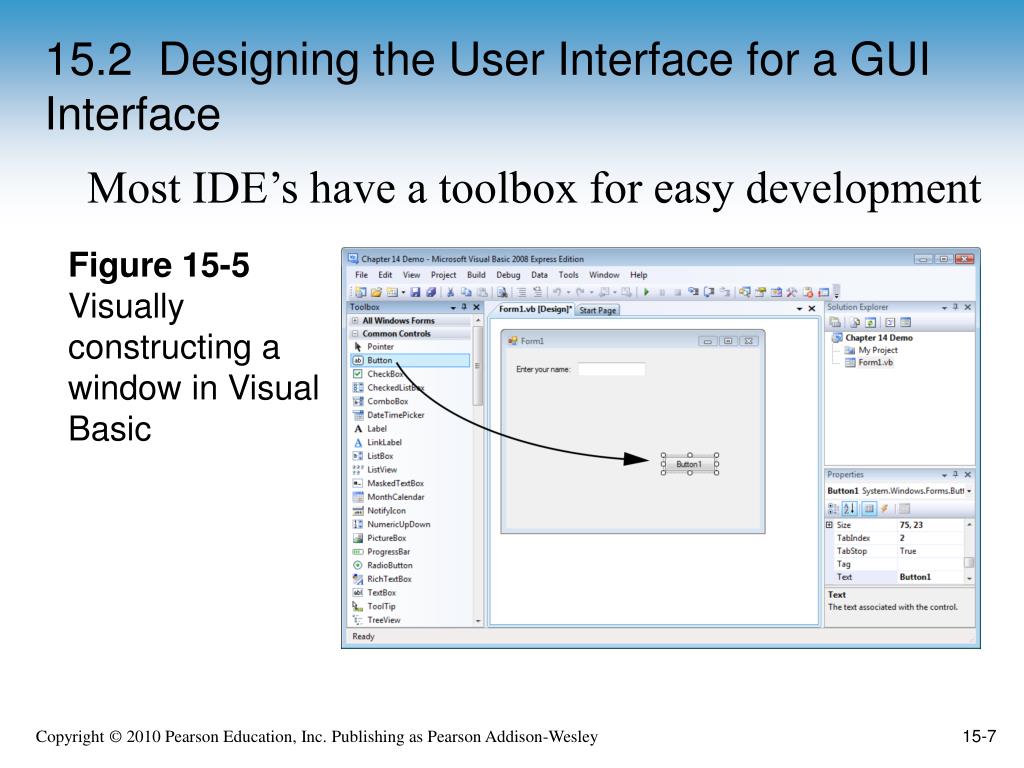
Task: Click the Cut scissors icon
Action: pos(450,292)
